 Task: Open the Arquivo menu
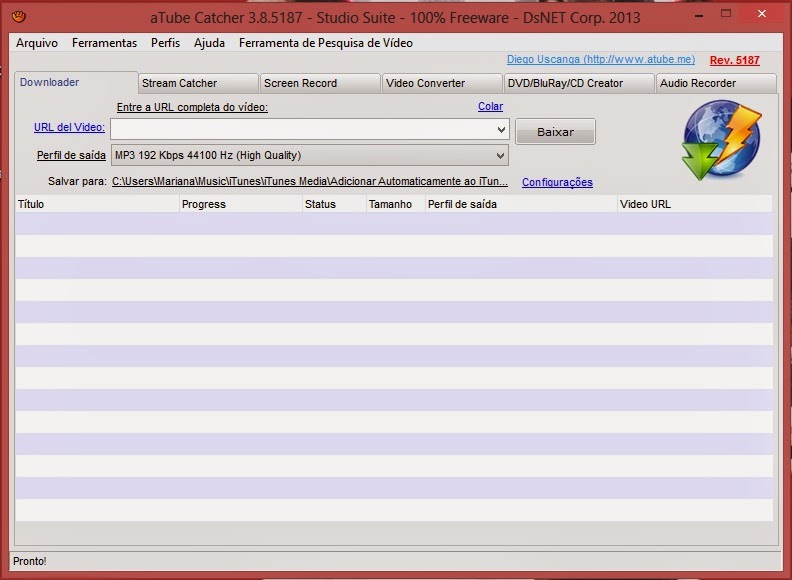[x=37, y=43]
